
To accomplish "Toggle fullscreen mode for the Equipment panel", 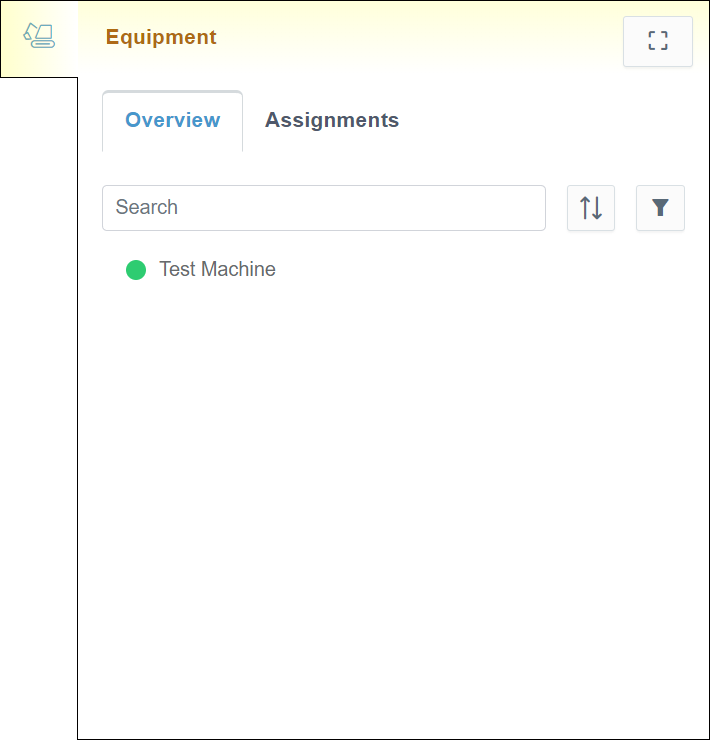I will pyautogui.click(x=657, y=41).
